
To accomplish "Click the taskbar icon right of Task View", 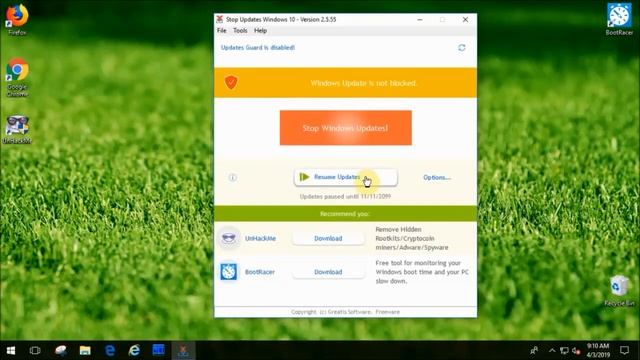I will (x=61, y=350).
